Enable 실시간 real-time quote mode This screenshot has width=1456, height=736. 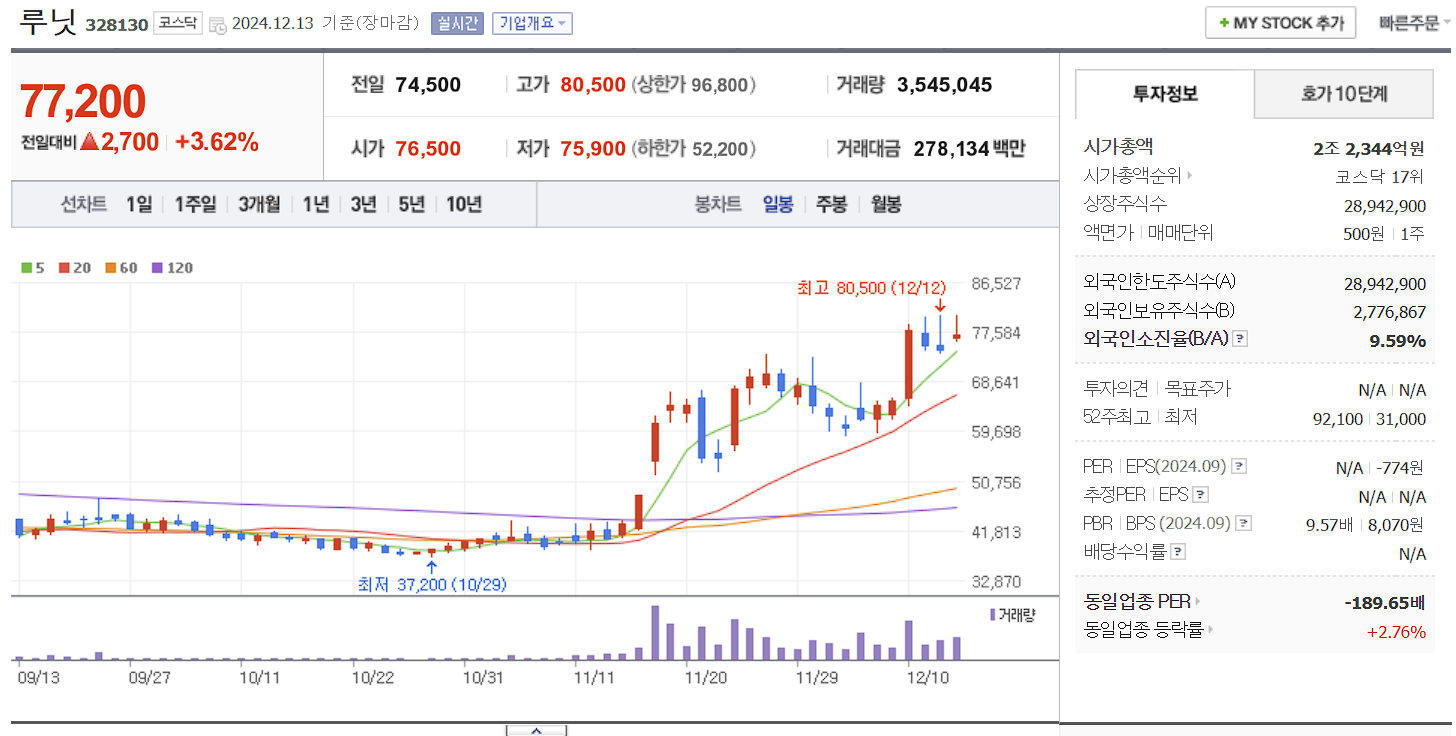coord(459,23)
